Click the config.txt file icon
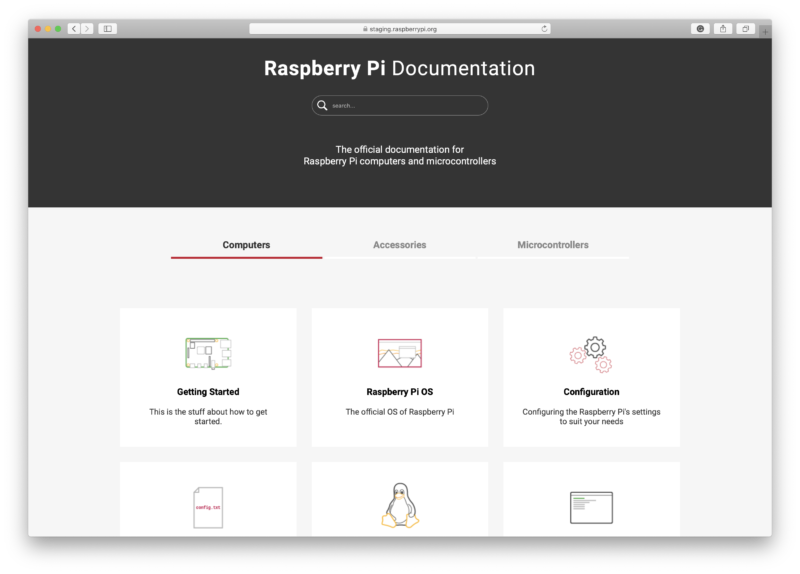Viewport: 800px width, 574px height. point(208,507)
